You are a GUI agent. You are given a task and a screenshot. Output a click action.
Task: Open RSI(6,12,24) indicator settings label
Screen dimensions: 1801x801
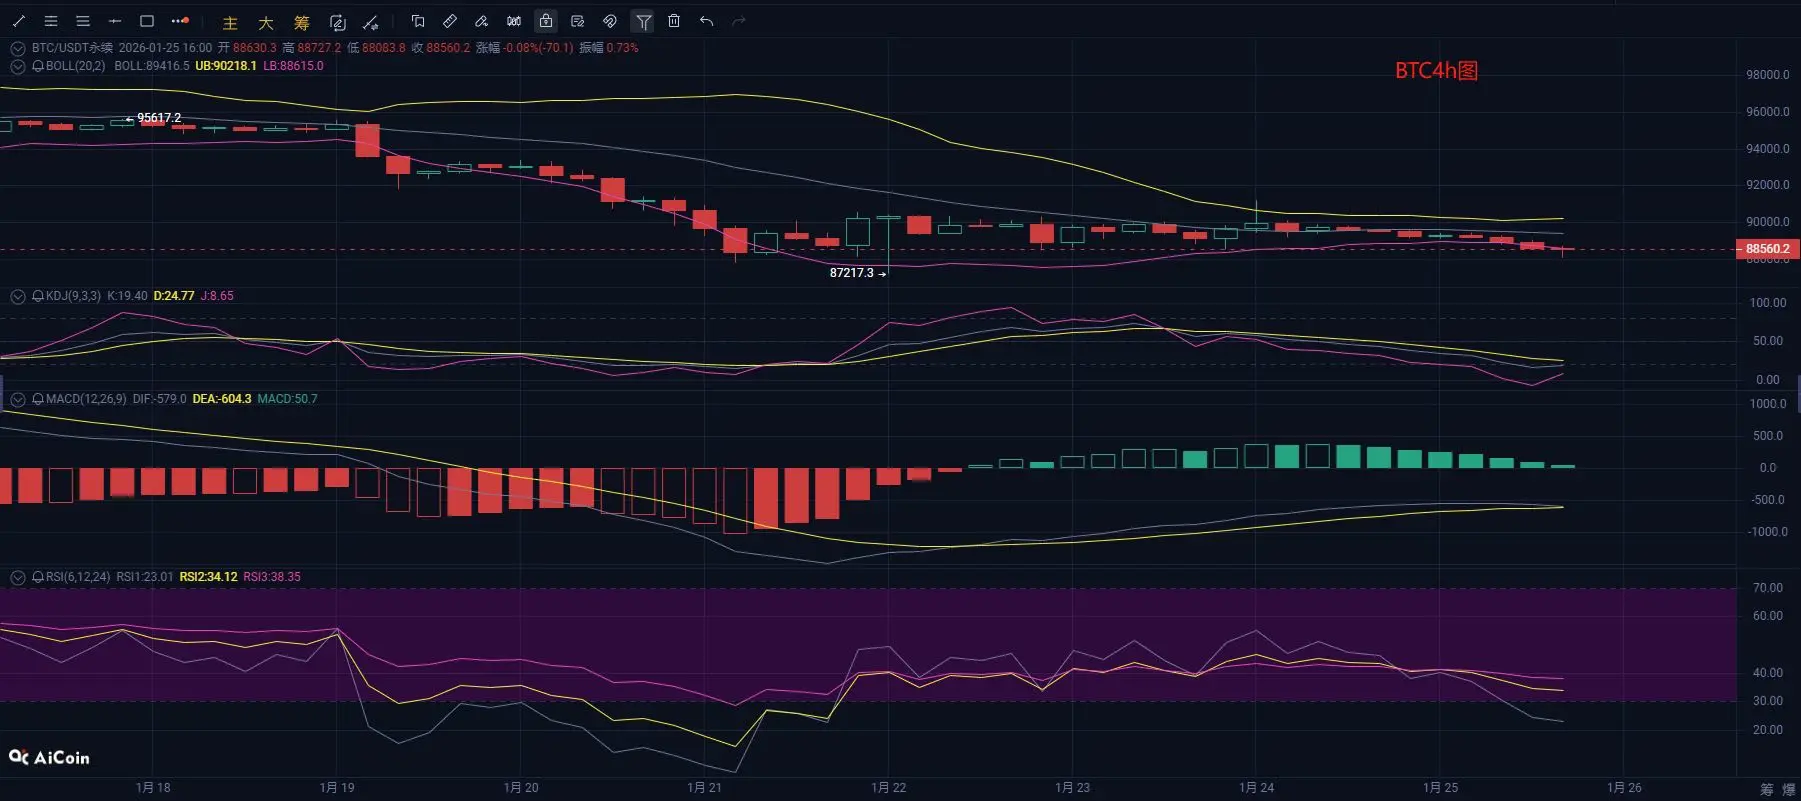(78, 577)
